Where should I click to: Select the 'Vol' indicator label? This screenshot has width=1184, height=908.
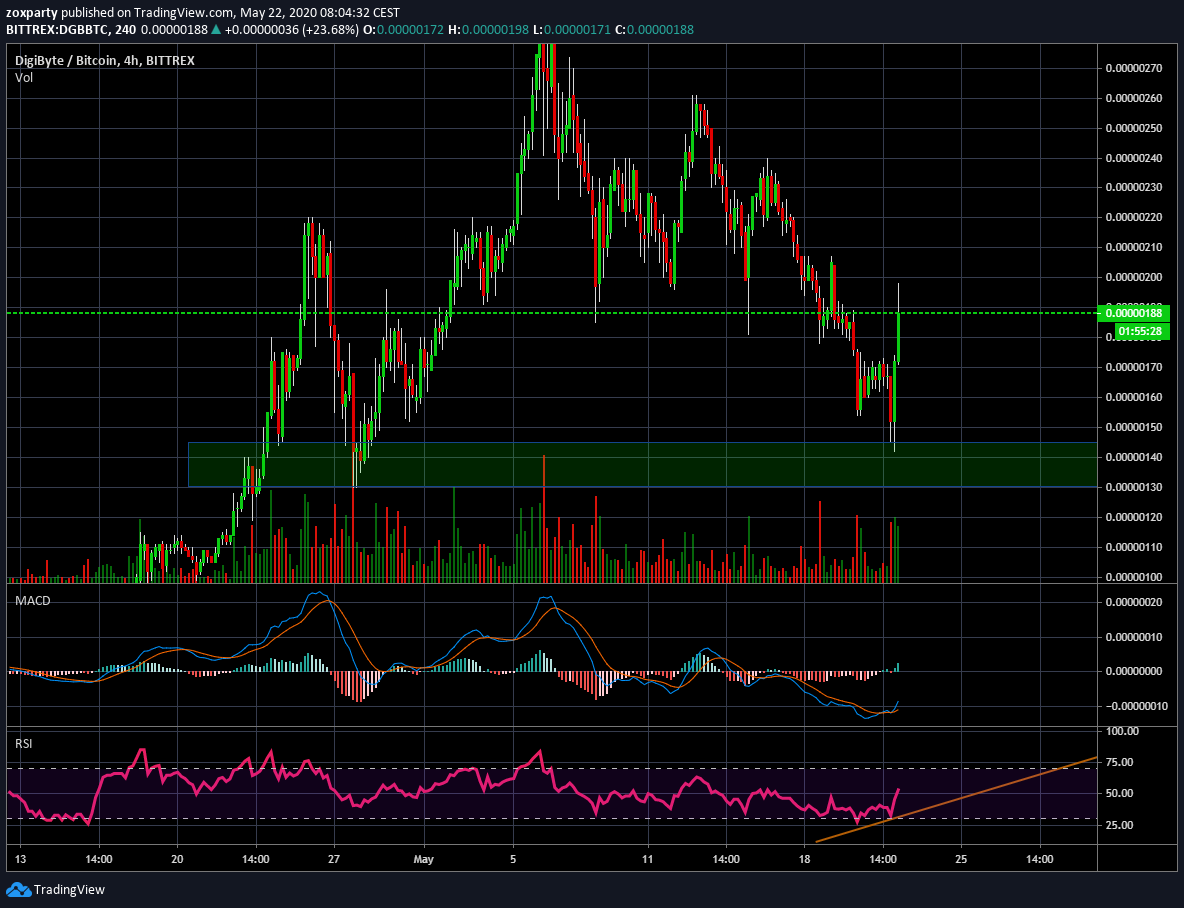tap(24, 77)
